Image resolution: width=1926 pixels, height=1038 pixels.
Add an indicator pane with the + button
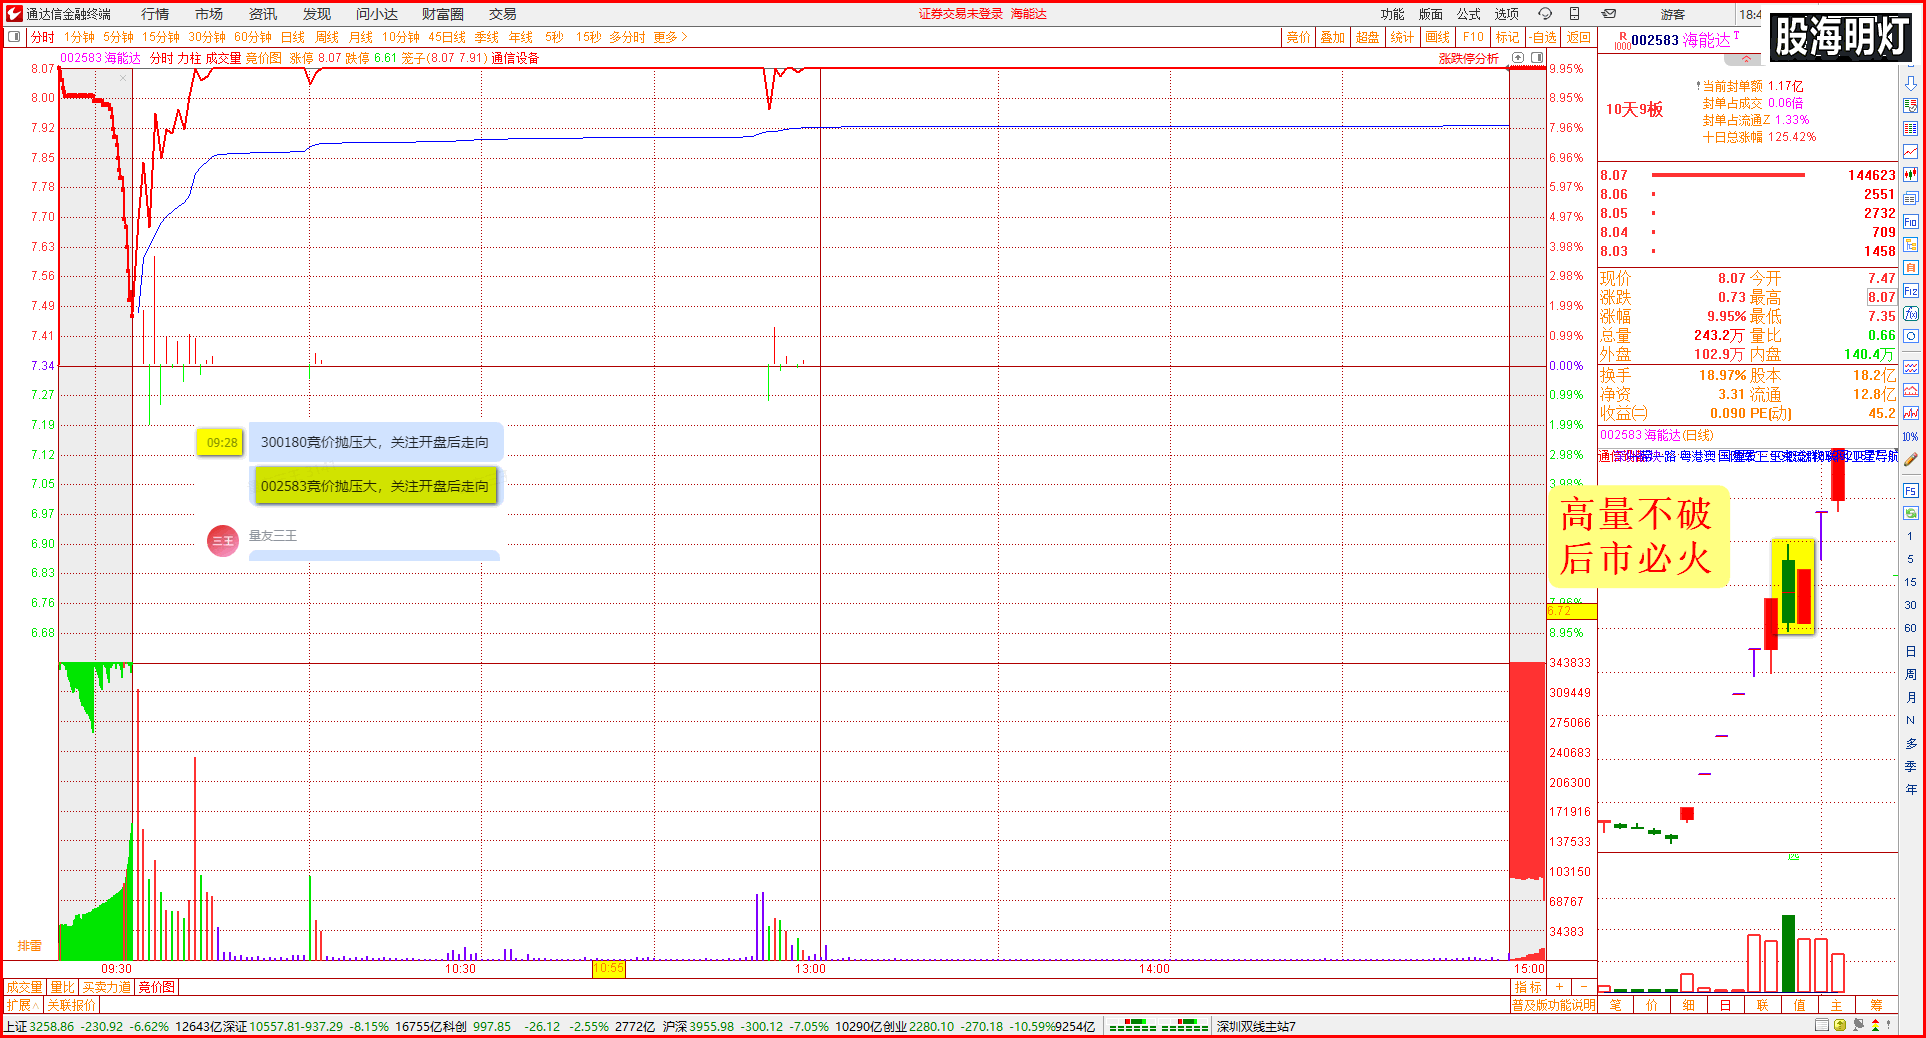(x=1559, y=987)
